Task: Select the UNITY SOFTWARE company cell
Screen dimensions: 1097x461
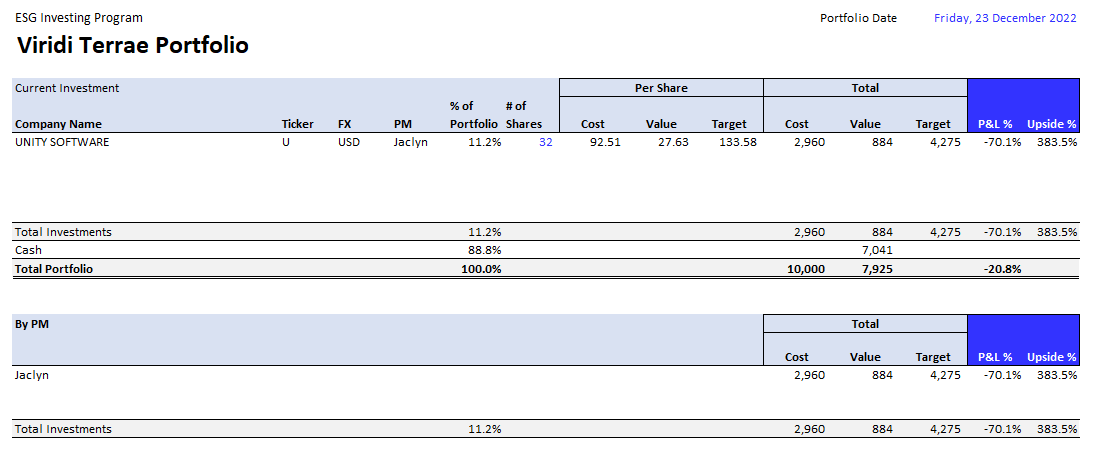Action: click(x=62, y=143)
